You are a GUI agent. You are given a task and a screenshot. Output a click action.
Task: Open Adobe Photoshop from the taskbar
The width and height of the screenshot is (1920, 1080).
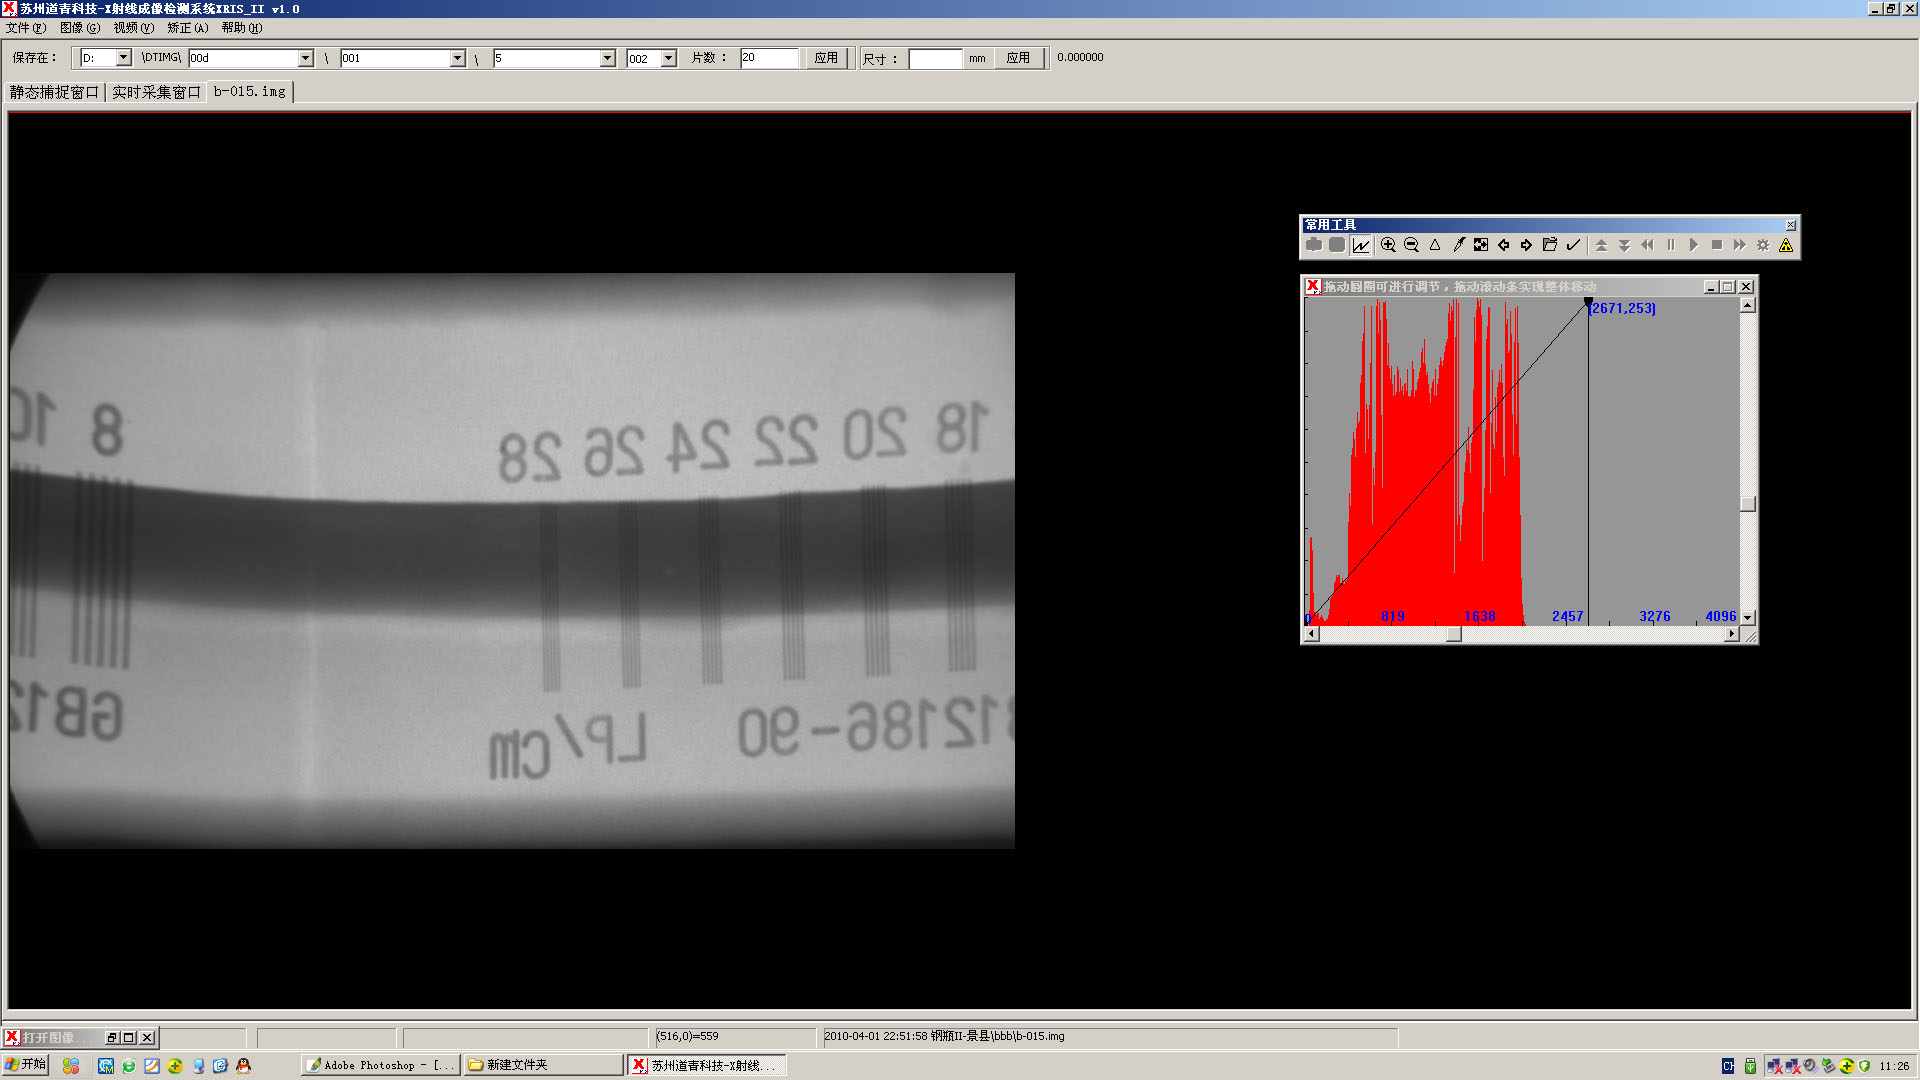pos(381,1065)
